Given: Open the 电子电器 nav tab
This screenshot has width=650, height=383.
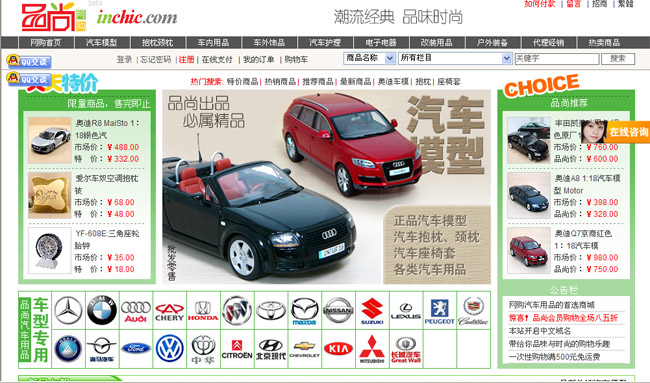Looking at the screenshot, I should coord(381,42).
